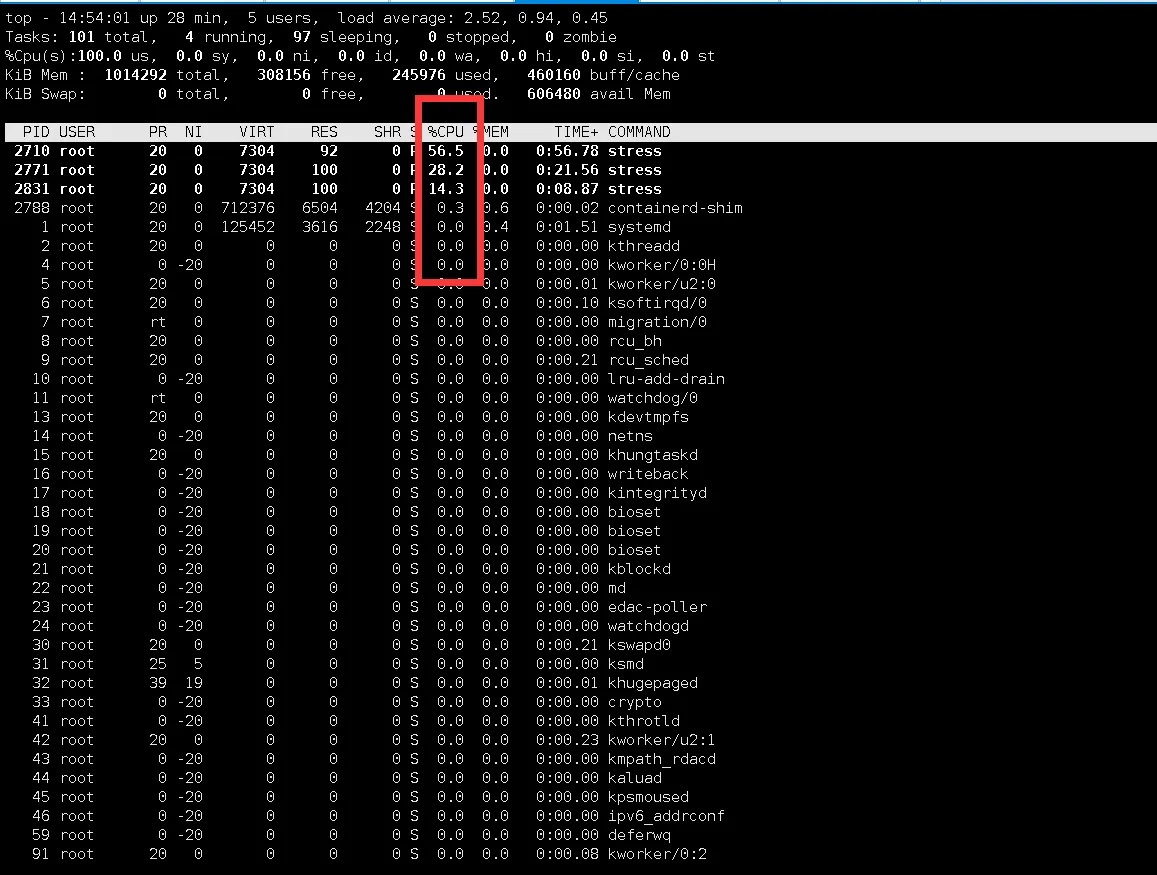The height and width of the screenshot is (875, 1157).
Task: Click 308156 free memory value
Action: (283, 75)
